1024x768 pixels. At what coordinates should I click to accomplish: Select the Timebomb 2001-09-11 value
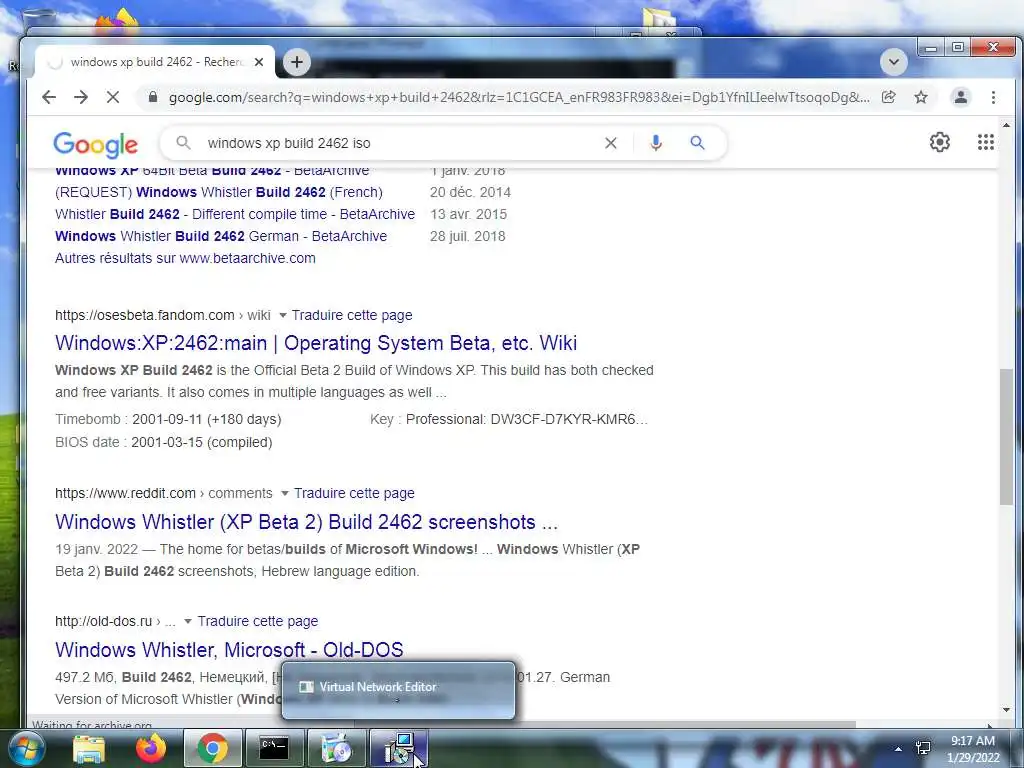pyautogui.click(x=206, y=419)
